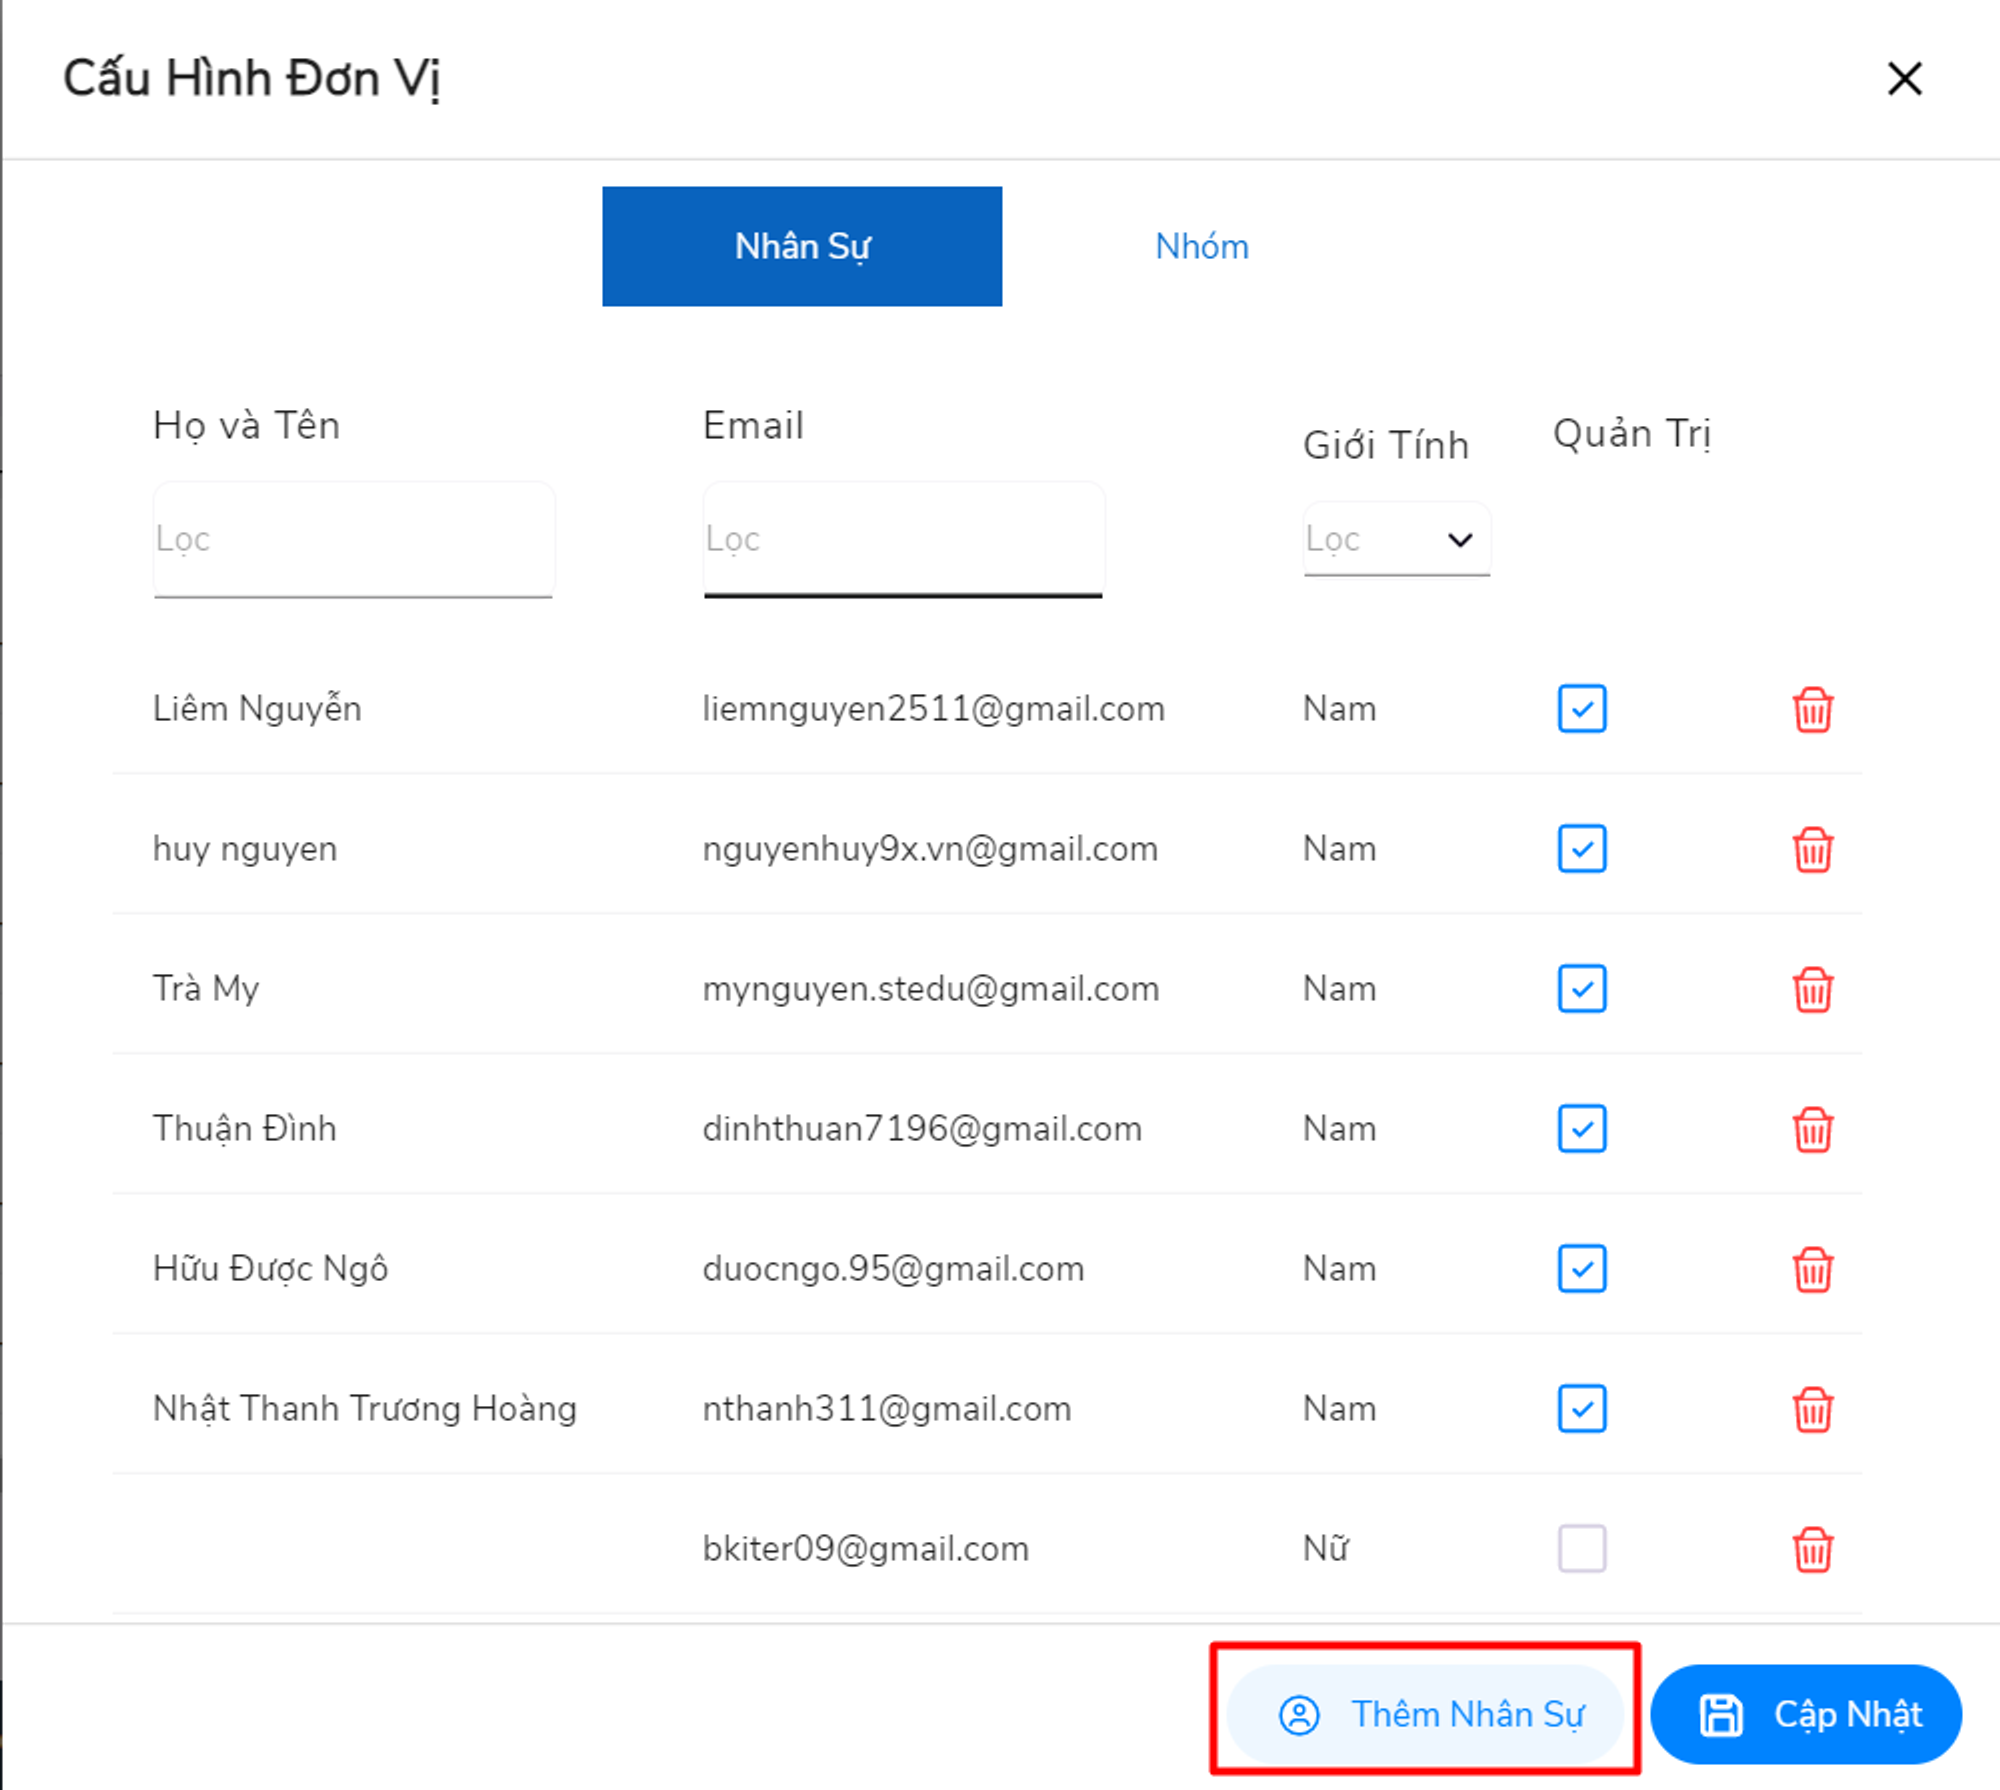Toggle Quản Trị checkbox for Trà My

click(1582, 989)
